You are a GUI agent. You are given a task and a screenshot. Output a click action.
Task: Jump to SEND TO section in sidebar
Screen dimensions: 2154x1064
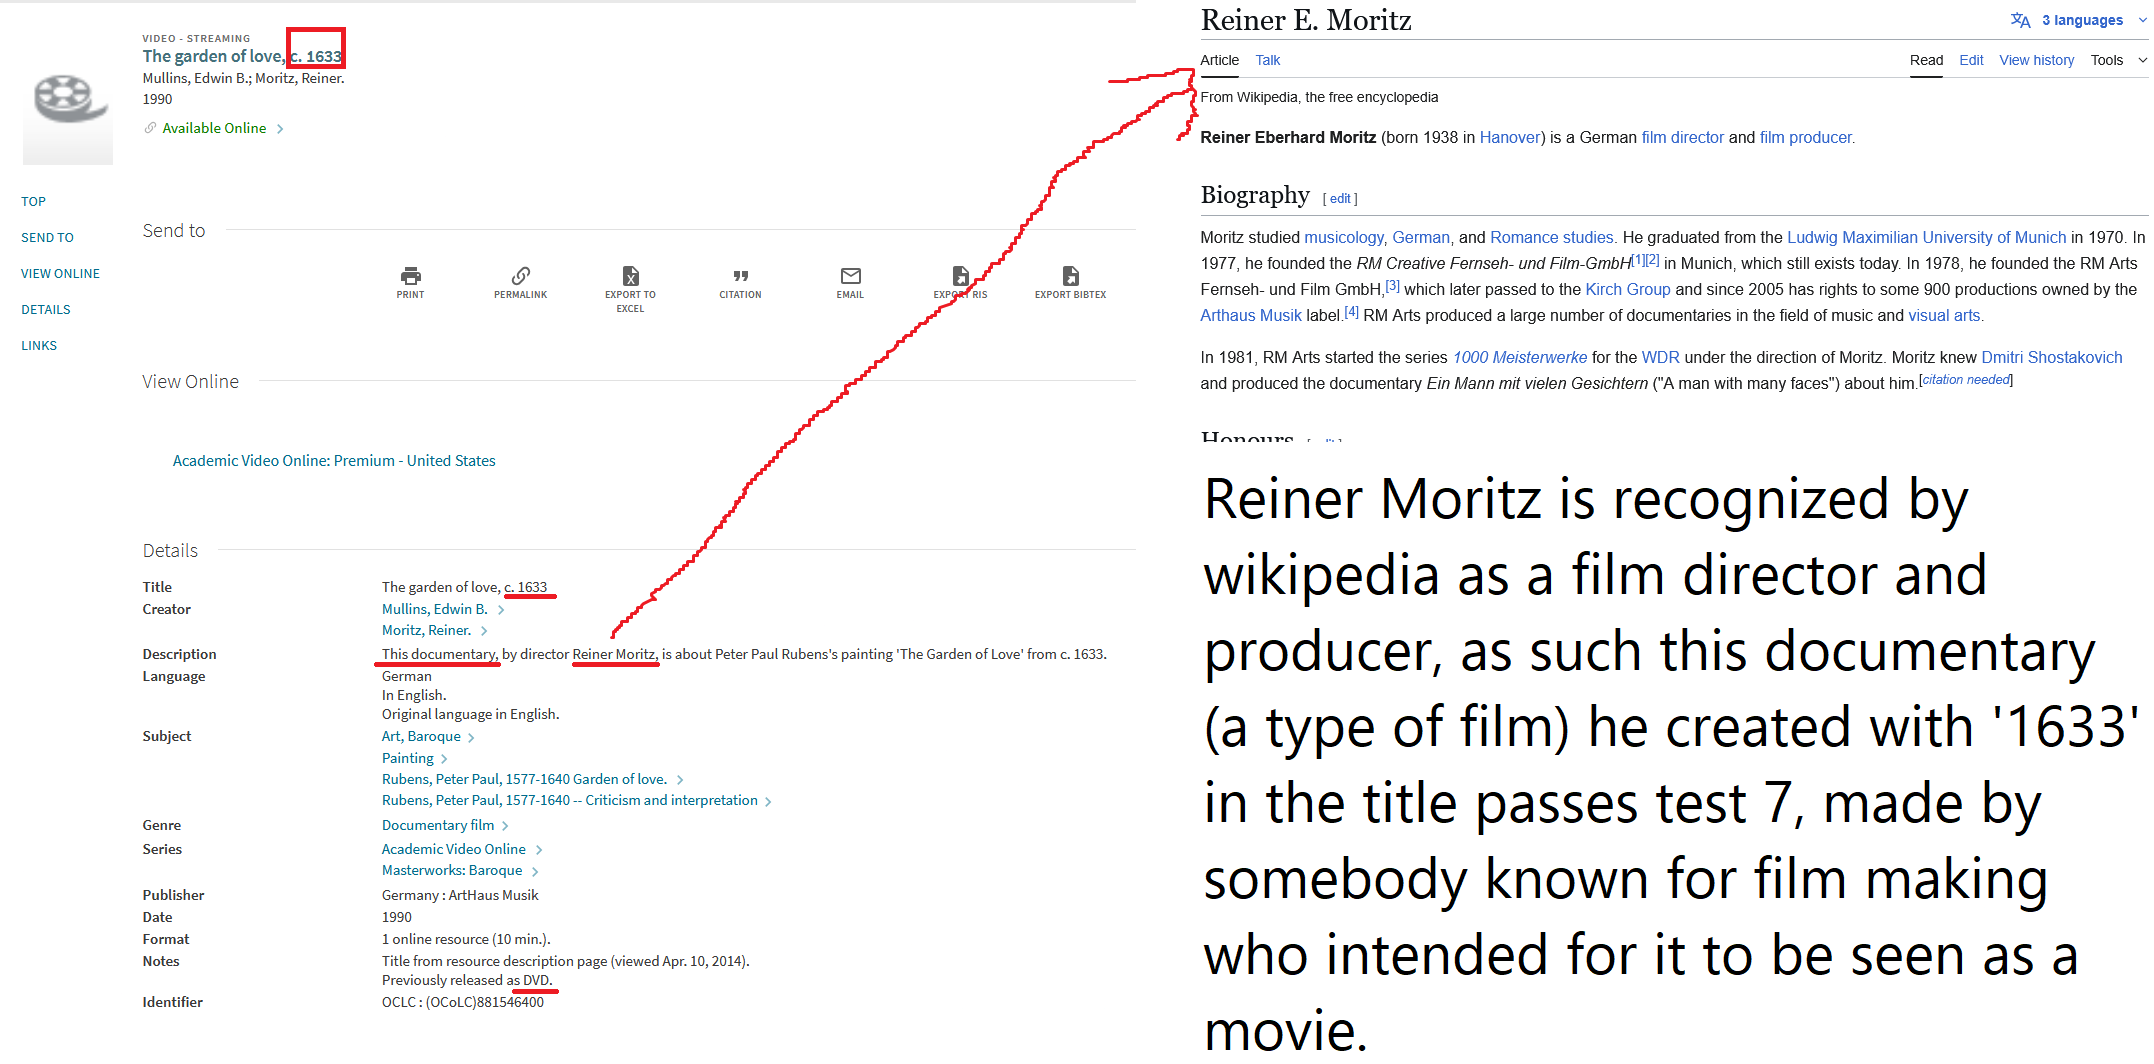click(x=47, y=237)
